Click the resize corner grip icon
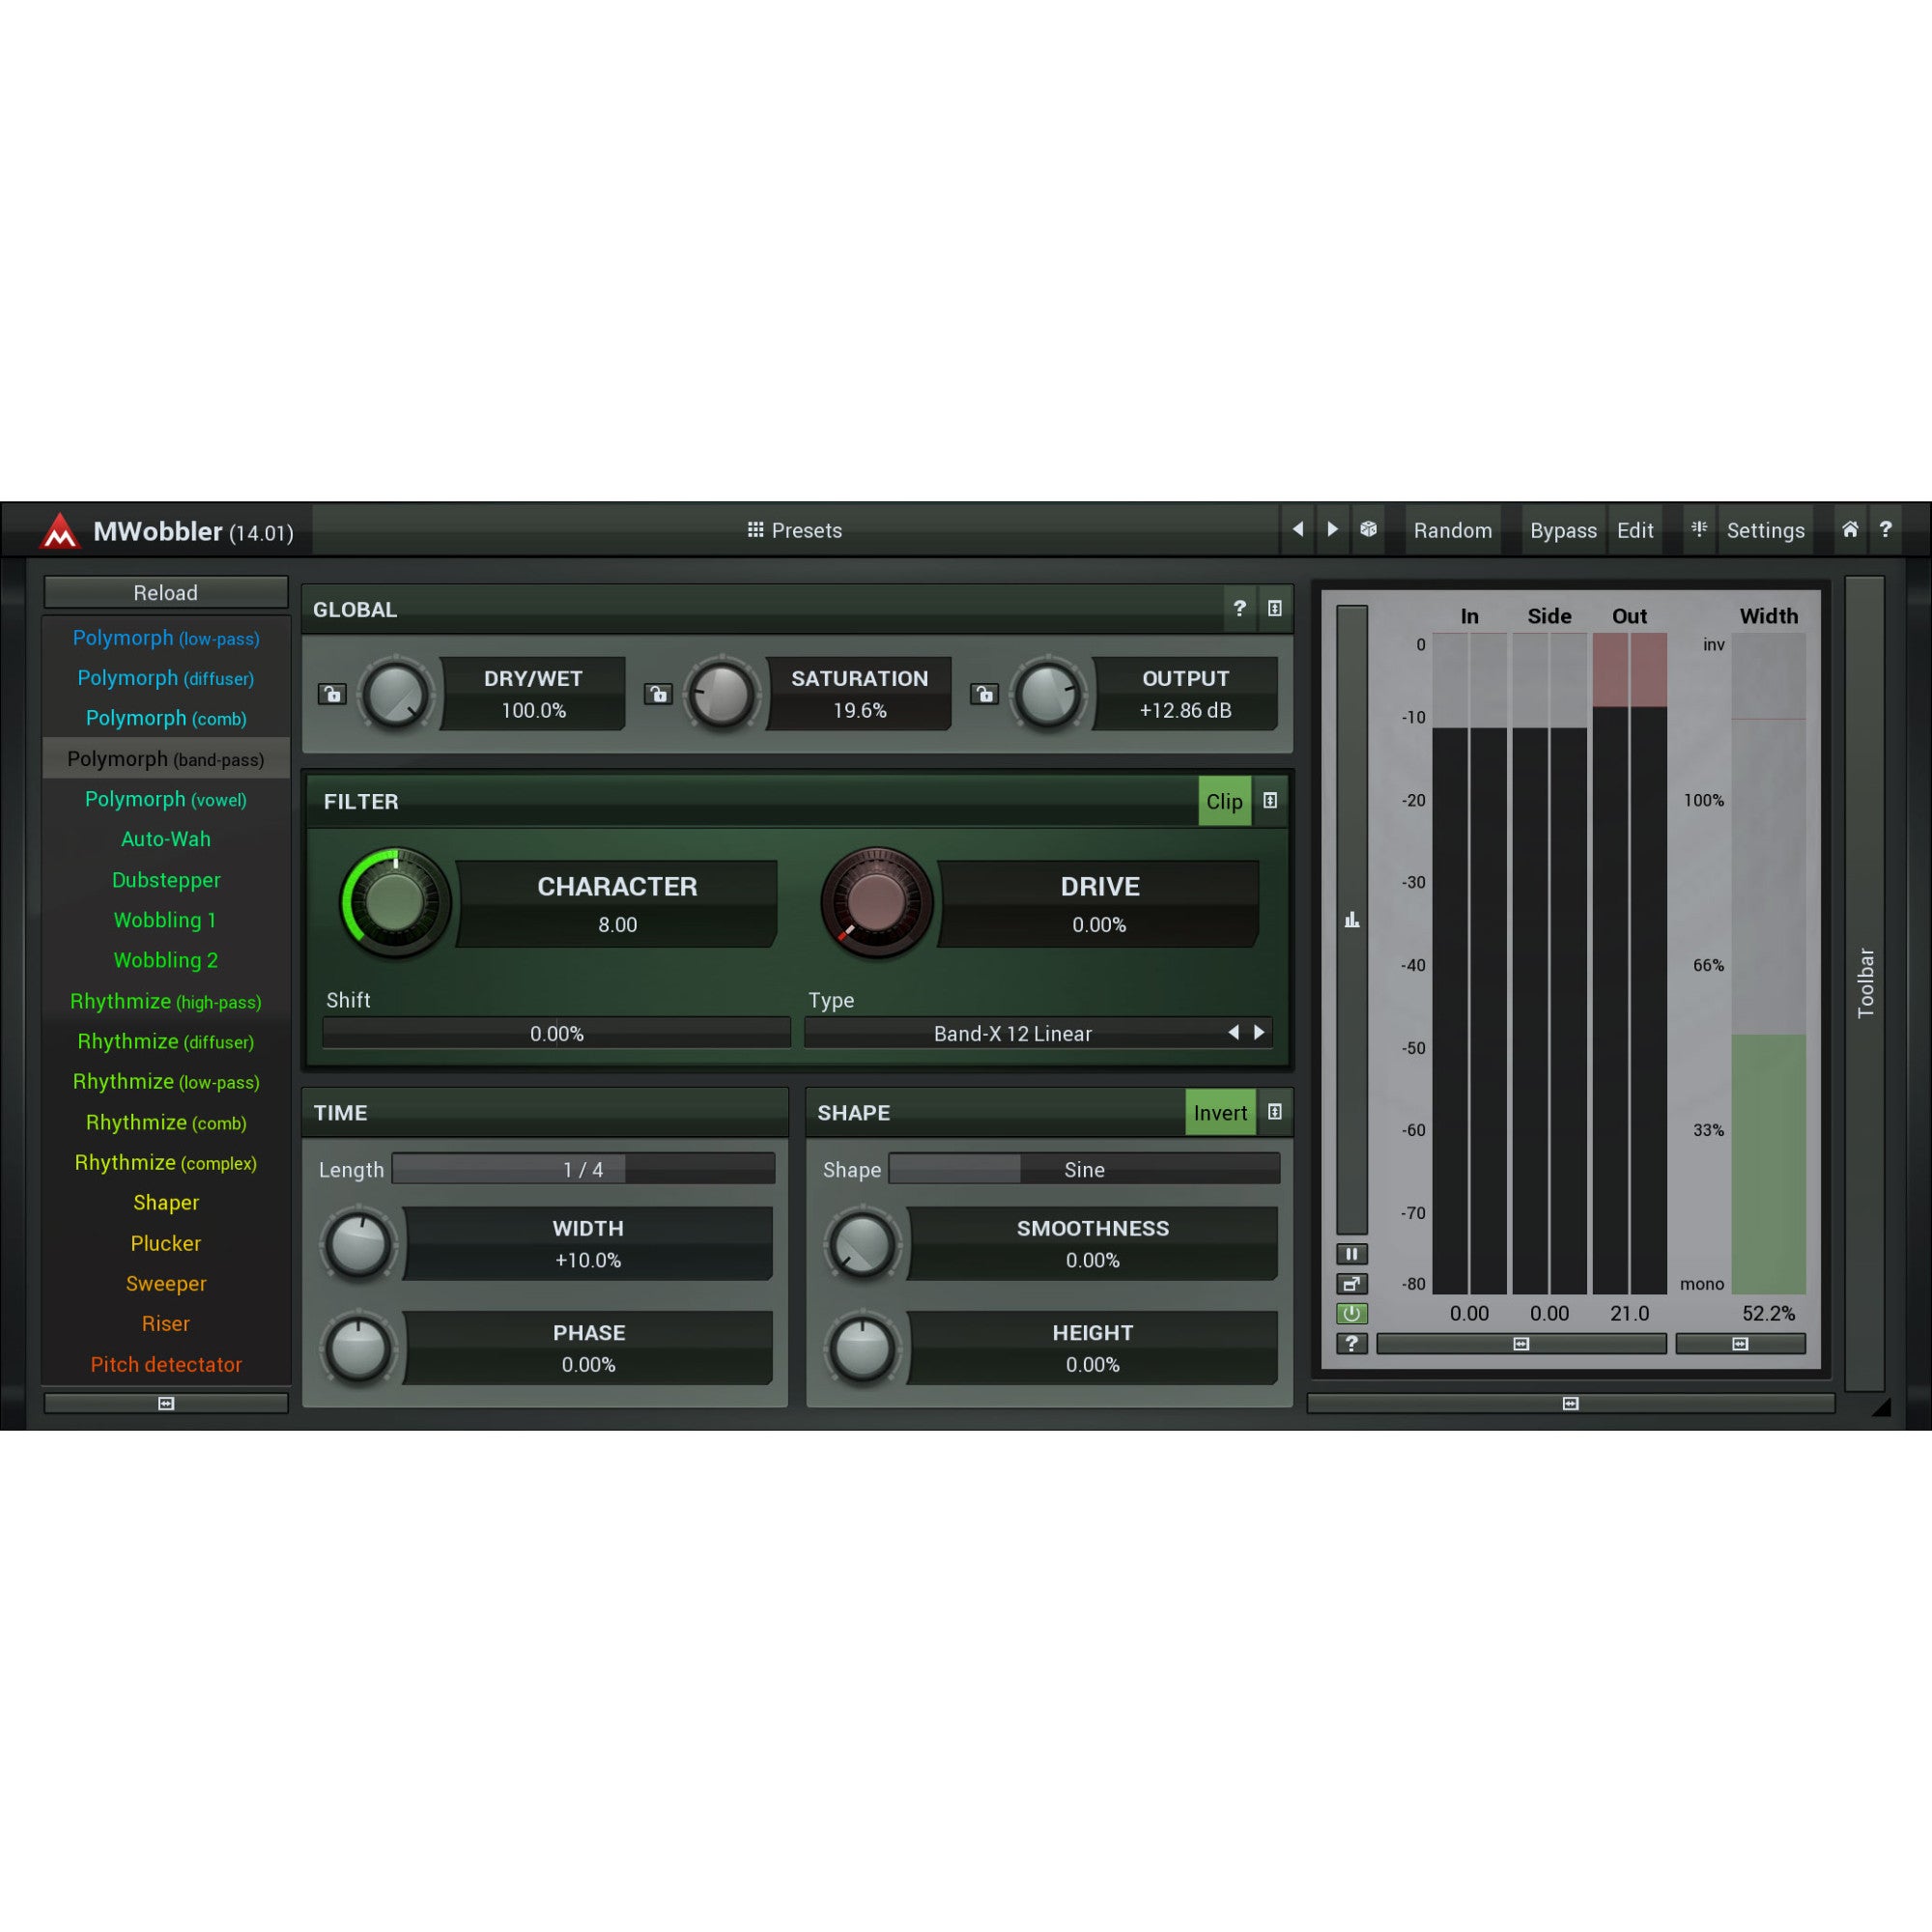The width and height of the screenshot is (1932, 1932). pyautogui.click(x=1880, y=1406)
